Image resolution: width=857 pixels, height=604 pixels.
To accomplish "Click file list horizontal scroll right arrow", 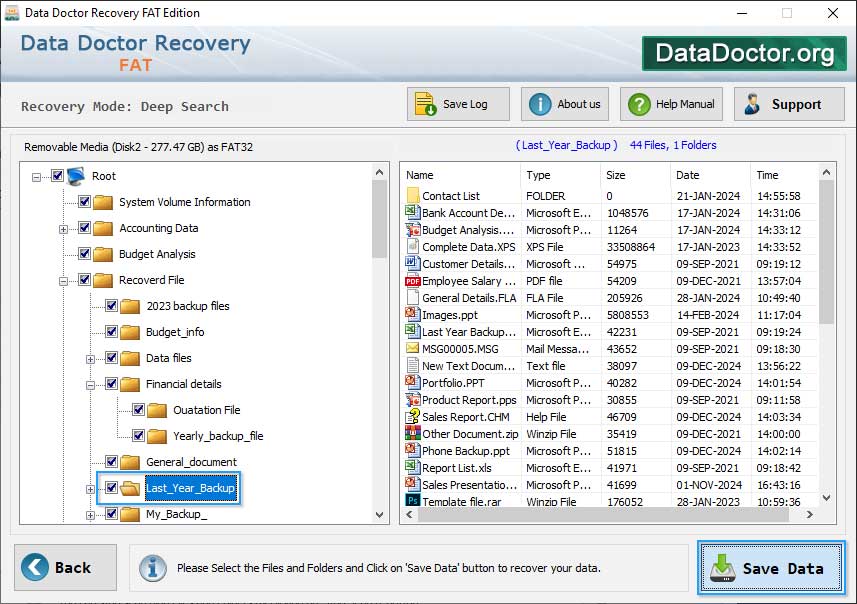I will point(809,514).
